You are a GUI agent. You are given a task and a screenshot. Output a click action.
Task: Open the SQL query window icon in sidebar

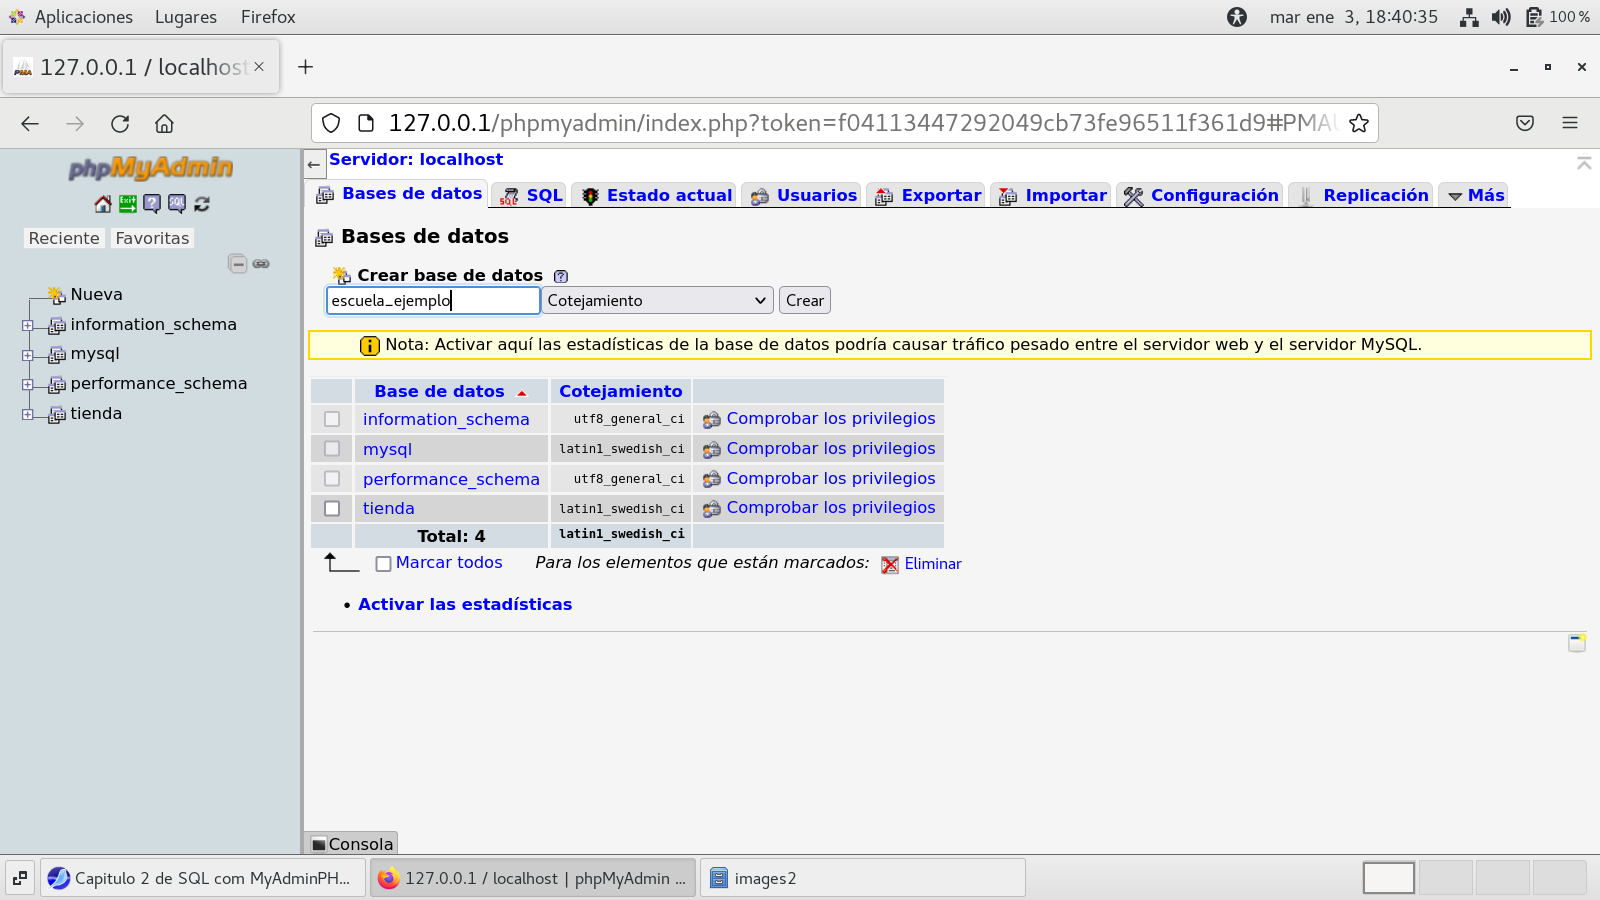click(x=177, y=204)
